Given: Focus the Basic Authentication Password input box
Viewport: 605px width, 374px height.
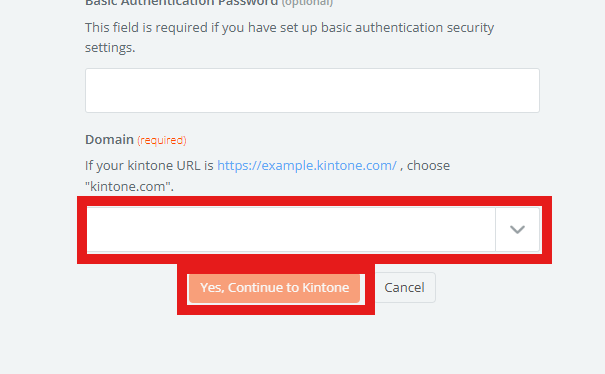Looking at the screenshot, I should pos(312,91).
